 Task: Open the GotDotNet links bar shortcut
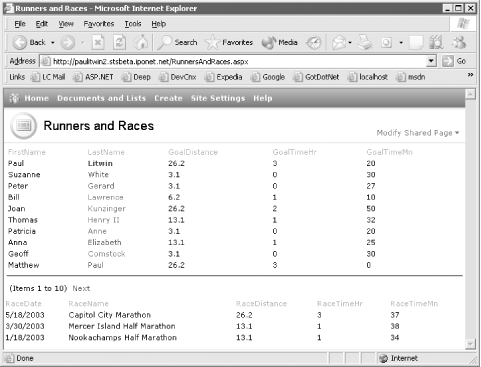pos(316,77)
